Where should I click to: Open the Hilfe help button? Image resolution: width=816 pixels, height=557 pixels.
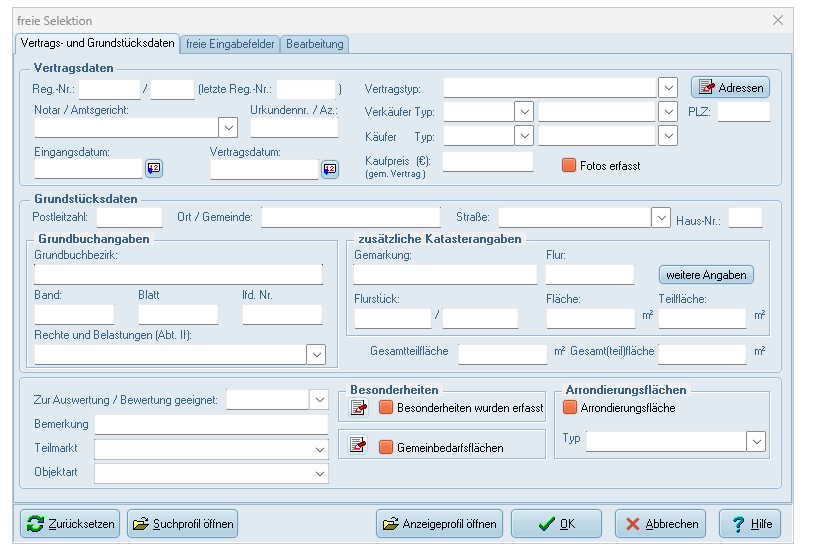750,524
